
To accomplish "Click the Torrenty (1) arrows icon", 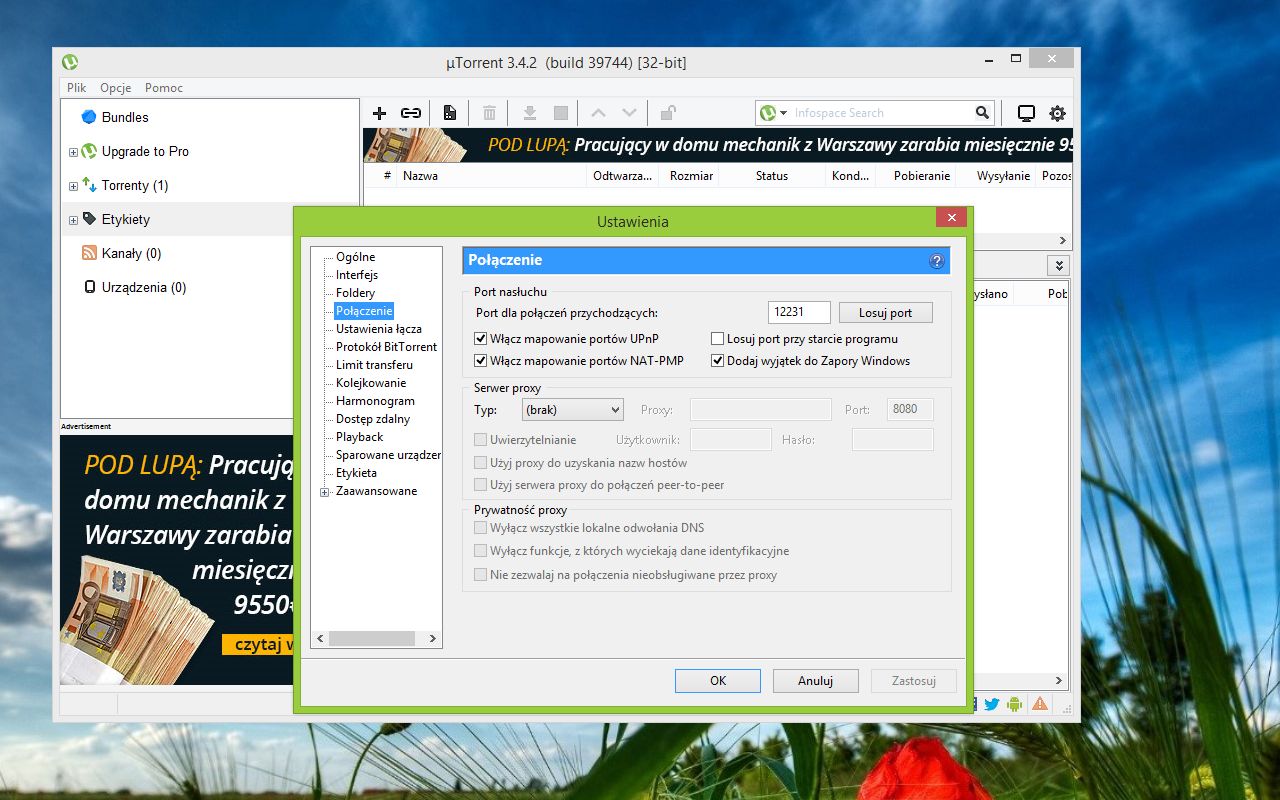I will click(x=89, y=185).
